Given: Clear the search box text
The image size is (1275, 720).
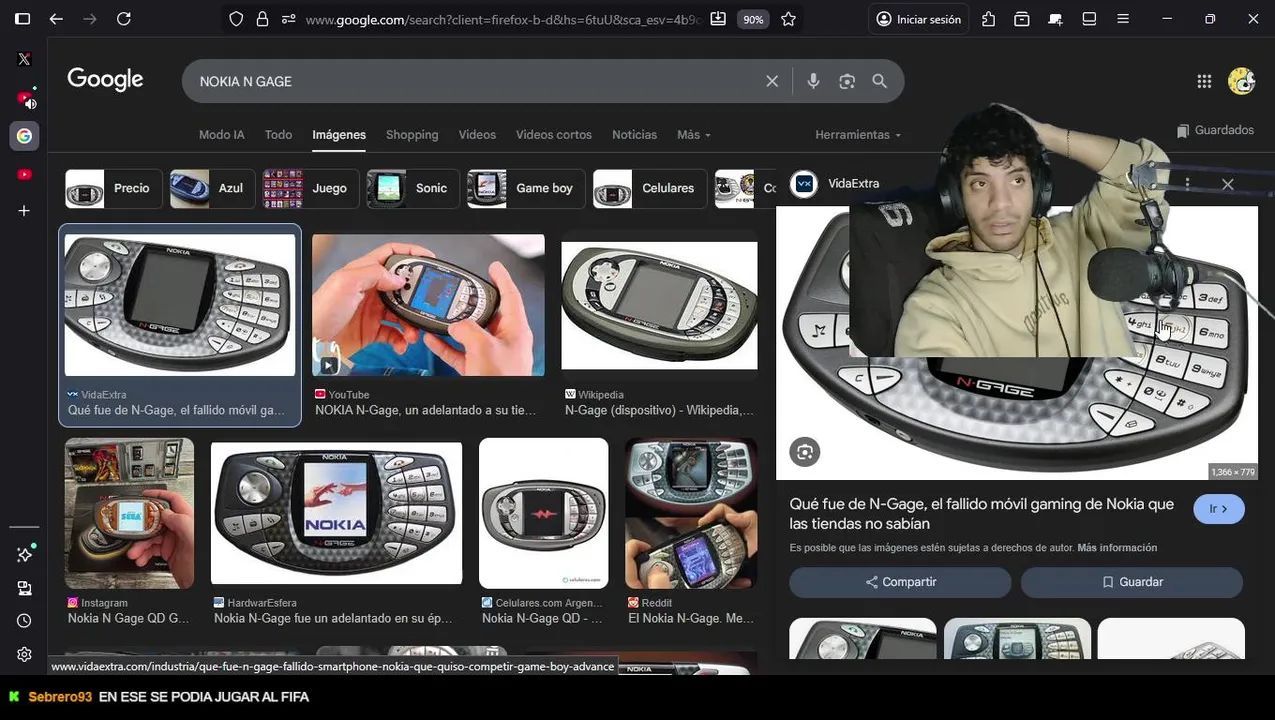Looking at the screenshot, I should [x=772, y=81].
